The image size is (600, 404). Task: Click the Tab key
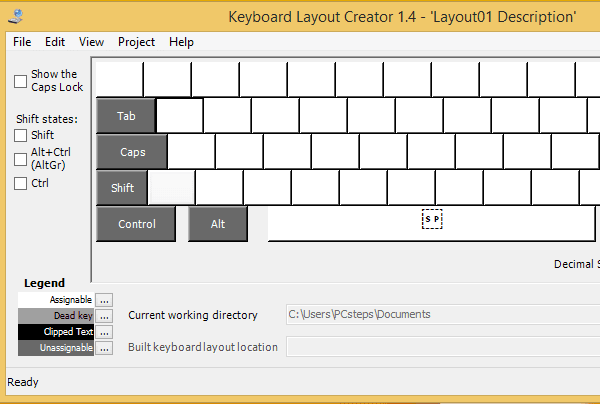pyautogui.click(x=126, y=116)
